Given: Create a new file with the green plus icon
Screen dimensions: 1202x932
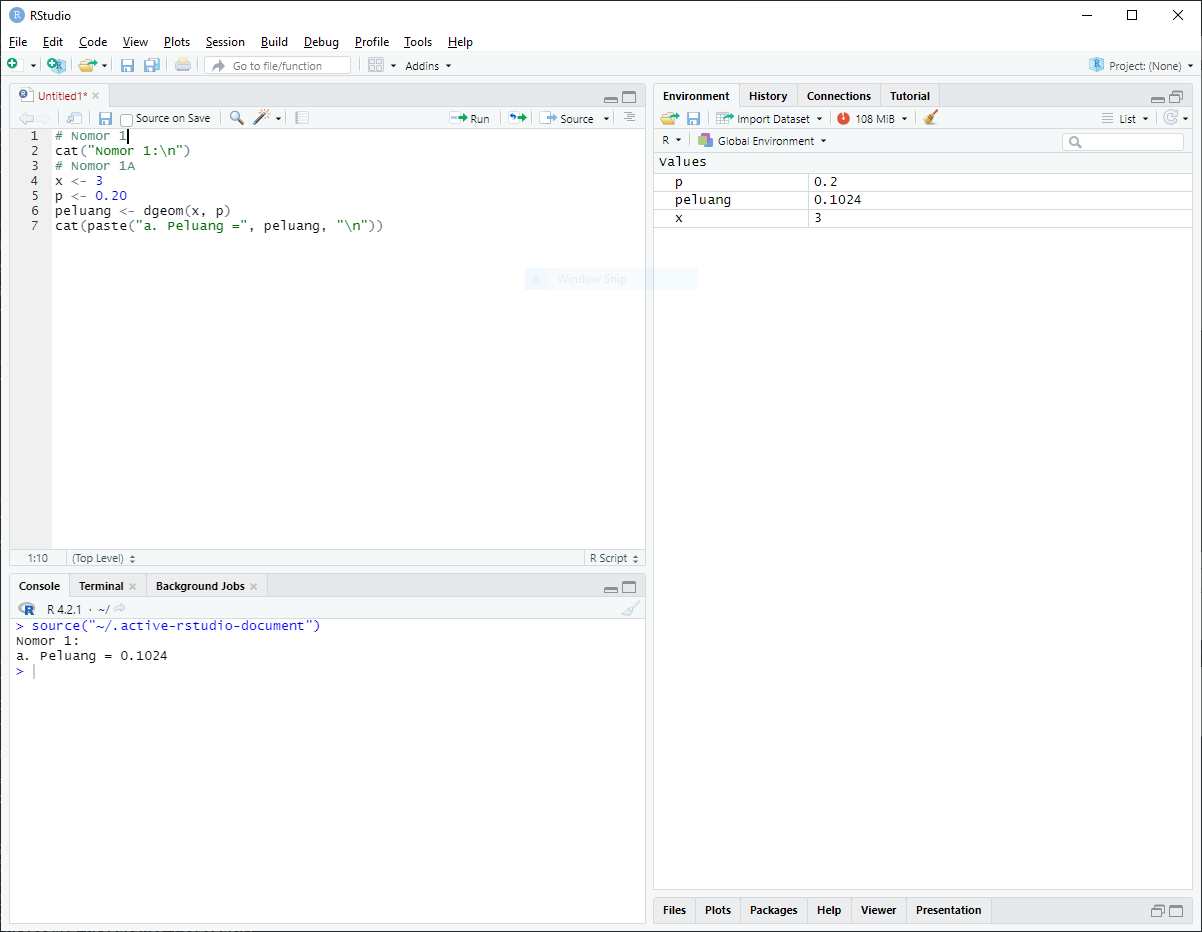Looking at the screenshot, I should (13, 65).
